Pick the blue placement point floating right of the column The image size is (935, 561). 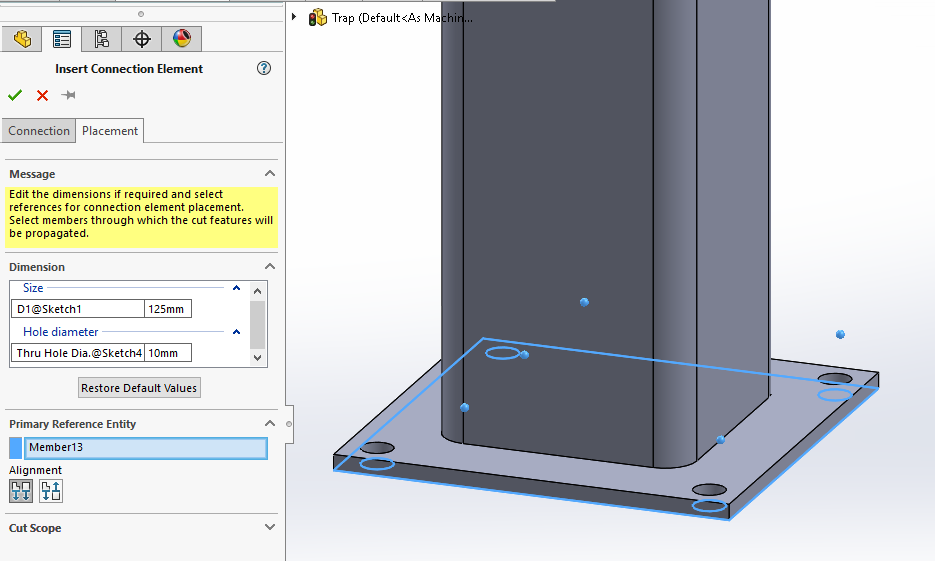coord(840,334)
